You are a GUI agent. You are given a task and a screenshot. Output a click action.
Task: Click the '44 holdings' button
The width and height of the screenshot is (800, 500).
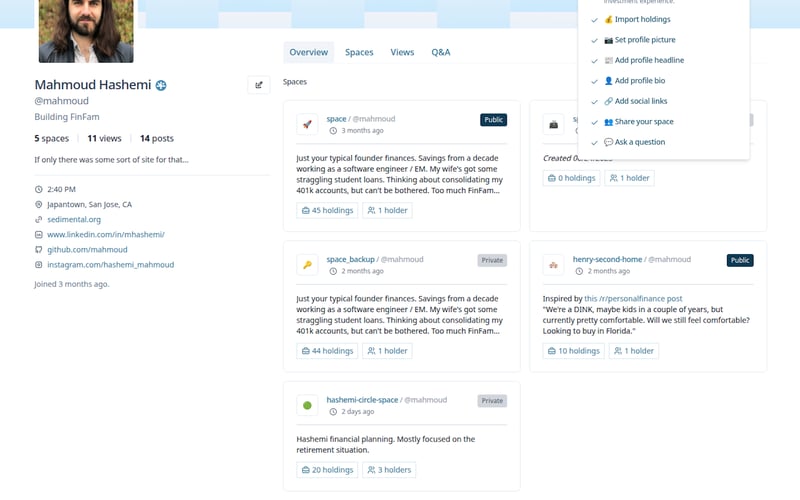[x=327, y=351]
